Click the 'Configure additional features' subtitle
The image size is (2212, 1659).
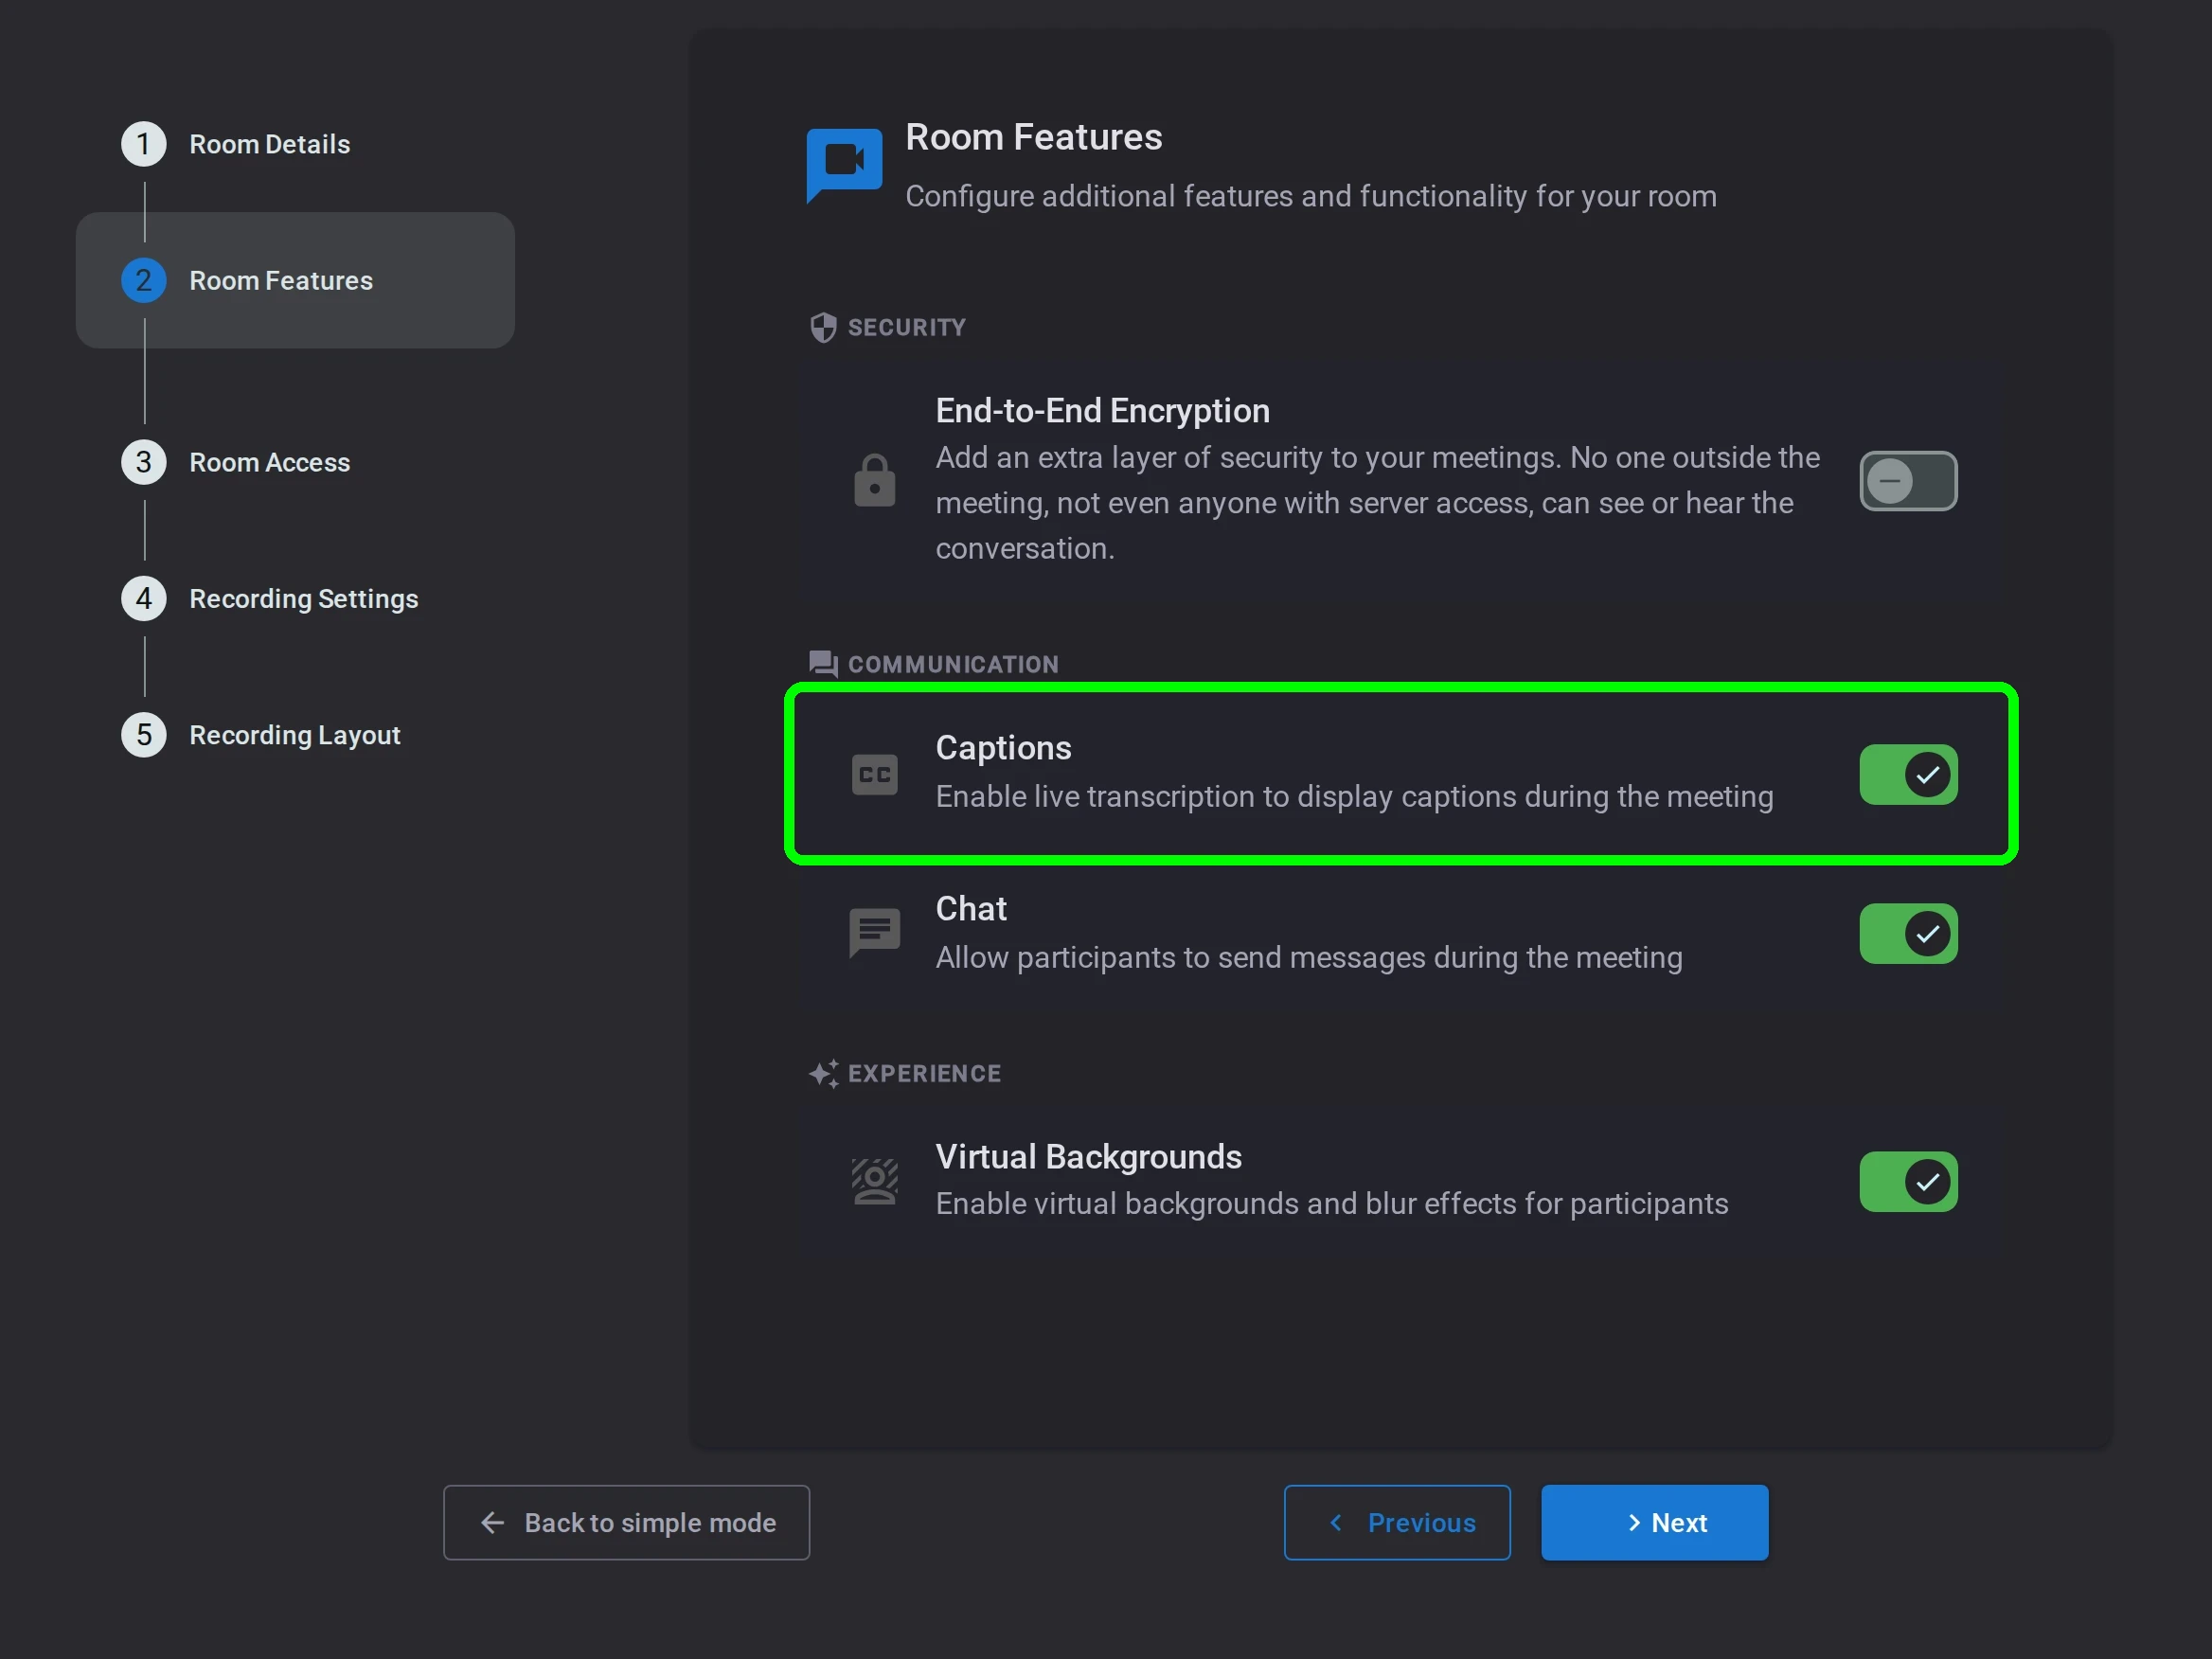click(x=1311, y=196)
